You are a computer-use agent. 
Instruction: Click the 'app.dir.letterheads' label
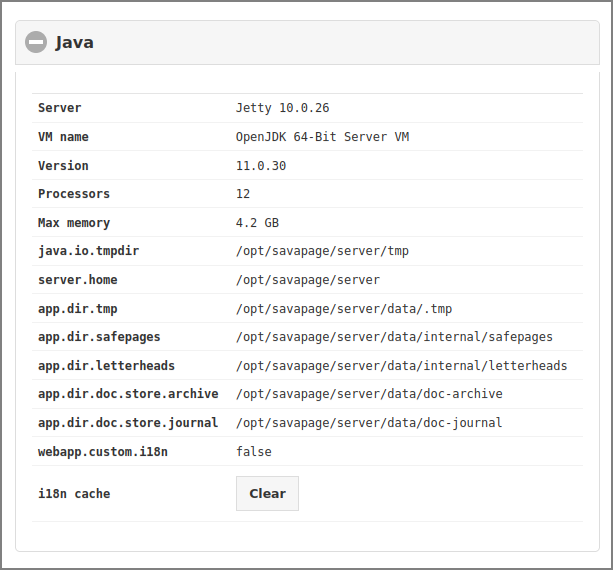(x=106, y=366)
